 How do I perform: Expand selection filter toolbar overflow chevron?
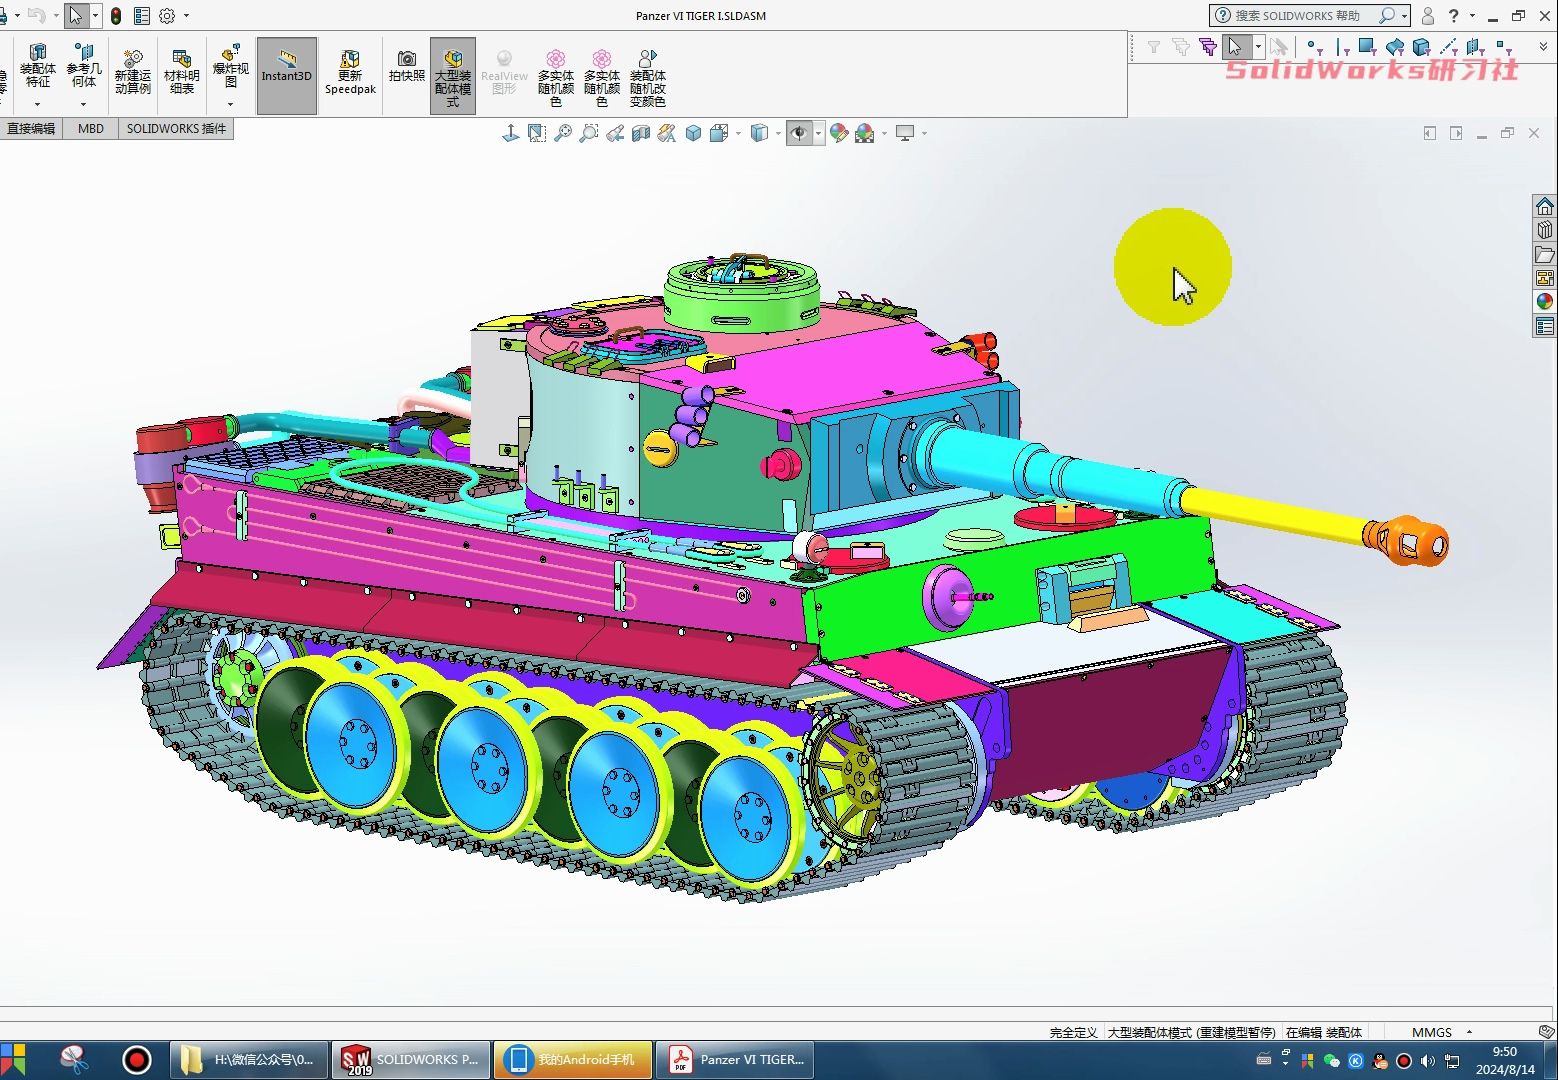1542,47
